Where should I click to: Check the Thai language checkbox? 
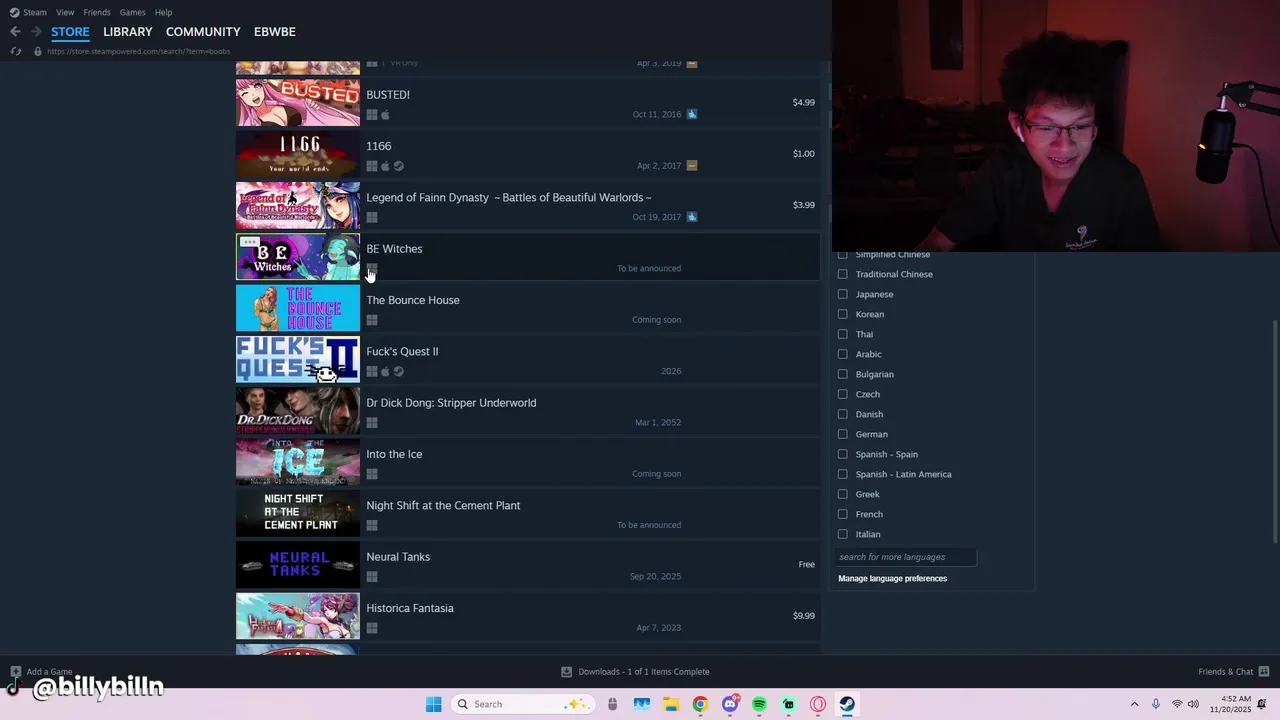[x=842, y=334]
